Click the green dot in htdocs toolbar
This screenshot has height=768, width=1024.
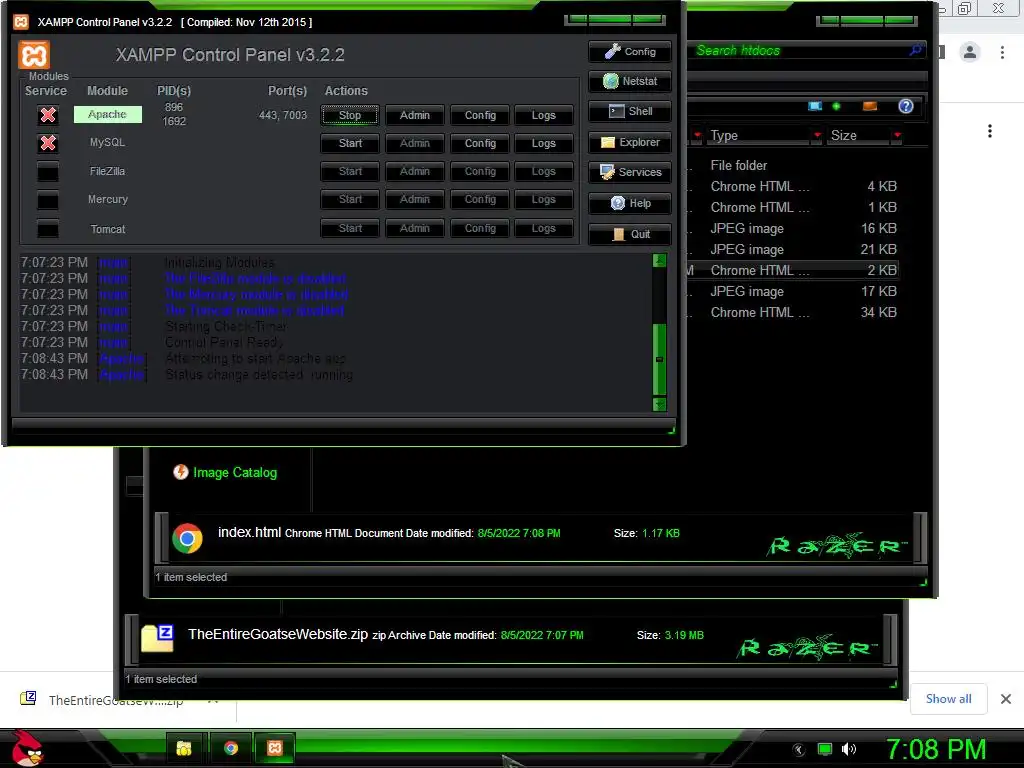coord(836,106)
